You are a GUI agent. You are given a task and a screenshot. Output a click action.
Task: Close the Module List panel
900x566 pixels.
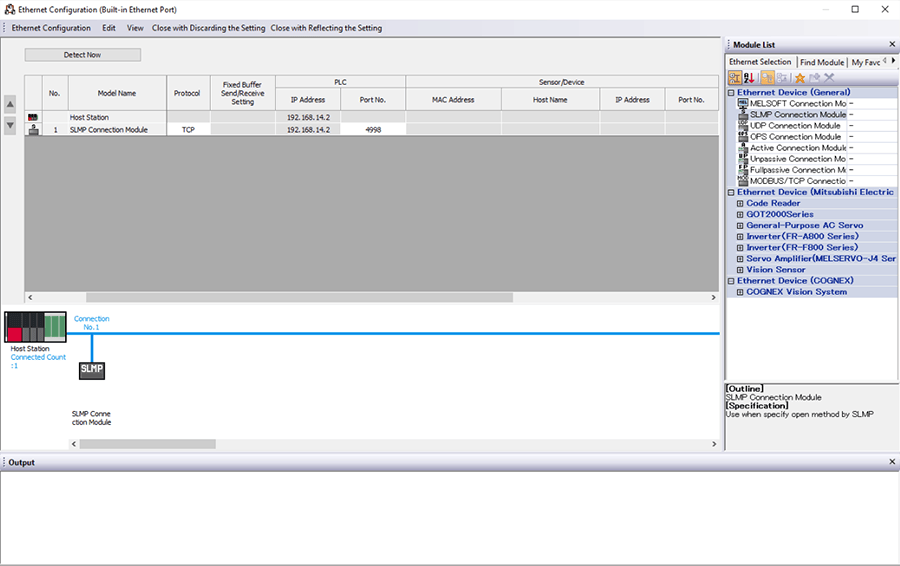coord(892,44)
